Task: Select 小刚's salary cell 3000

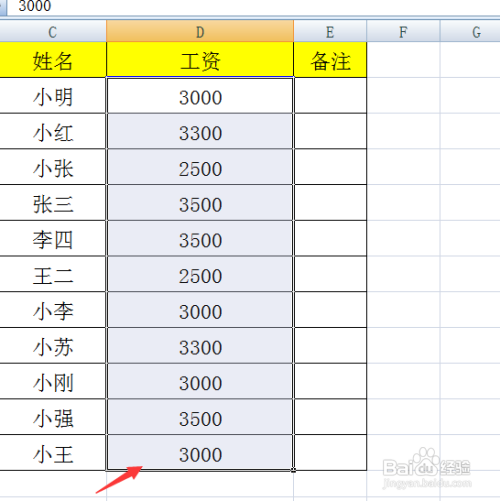Action: [x=200, y=381]
